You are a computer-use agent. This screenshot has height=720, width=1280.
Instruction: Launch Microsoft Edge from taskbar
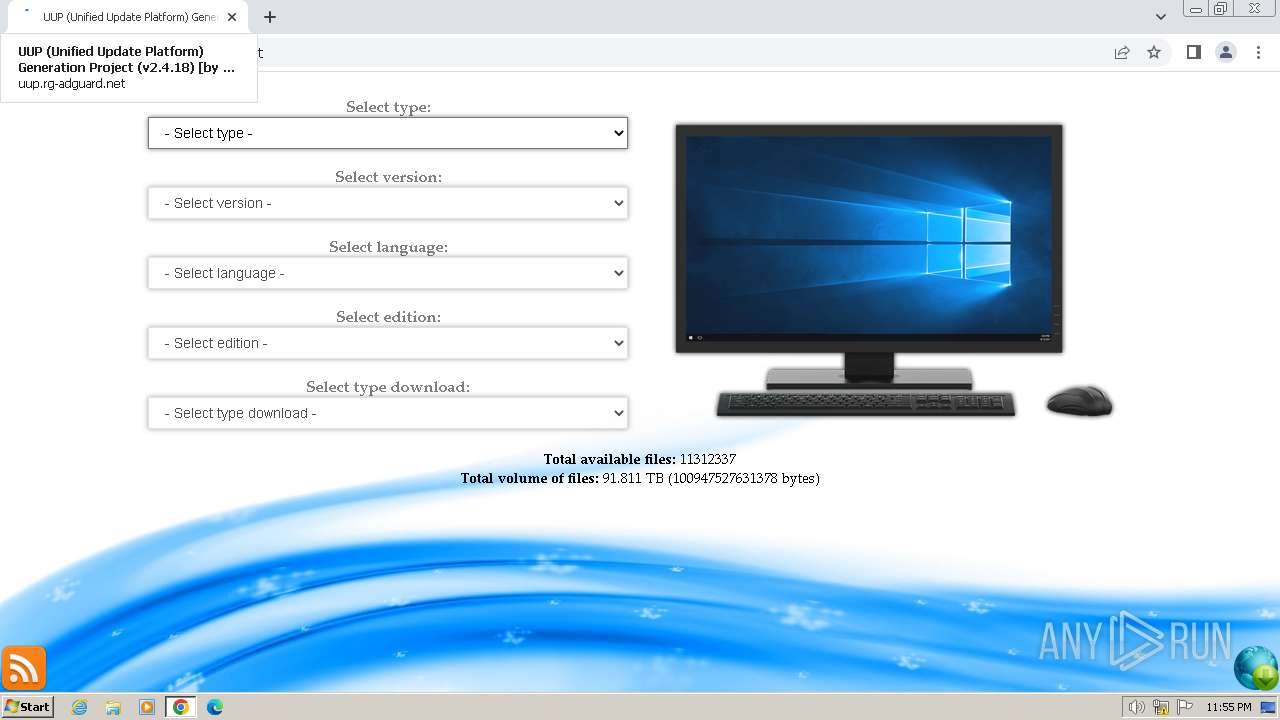(x=215, y=707)
